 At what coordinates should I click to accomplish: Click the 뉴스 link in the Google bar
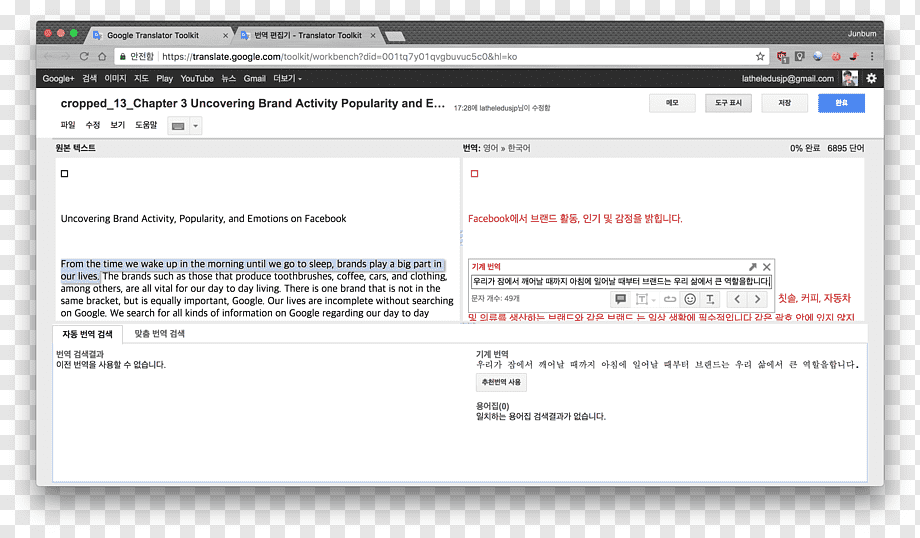click(x=228, y=79)
